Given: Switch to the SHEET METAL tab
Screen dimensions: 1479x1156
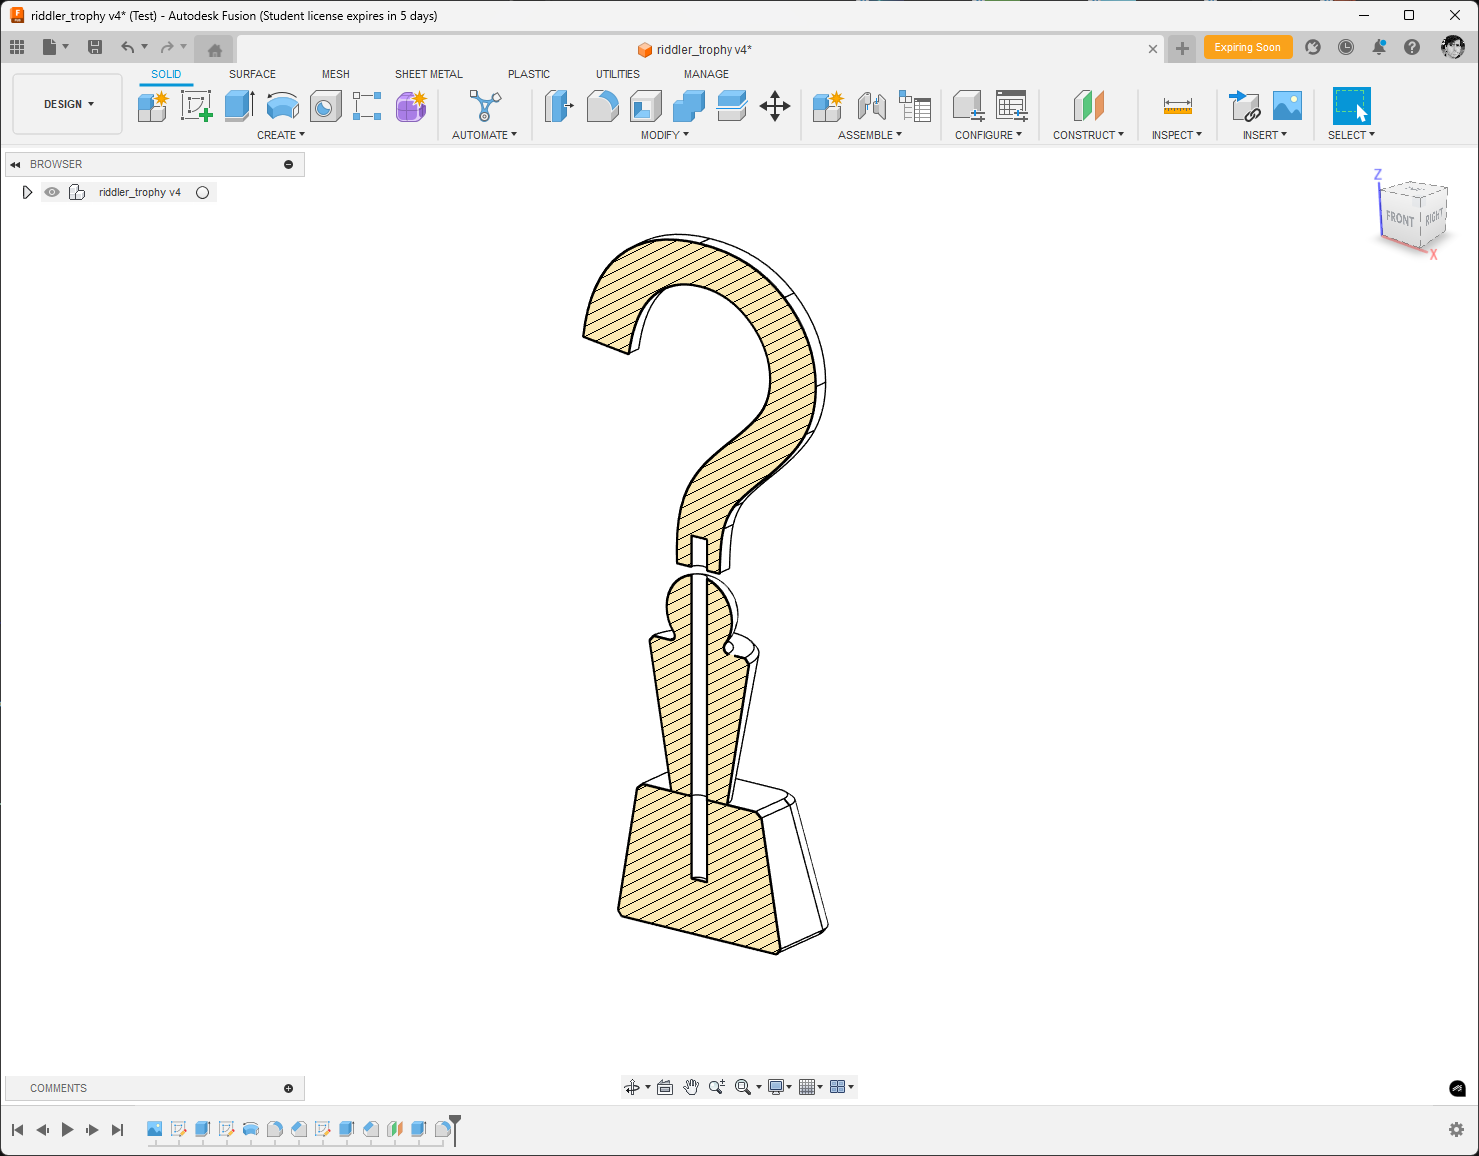Looking at the screenshot, I should [429, 74].
